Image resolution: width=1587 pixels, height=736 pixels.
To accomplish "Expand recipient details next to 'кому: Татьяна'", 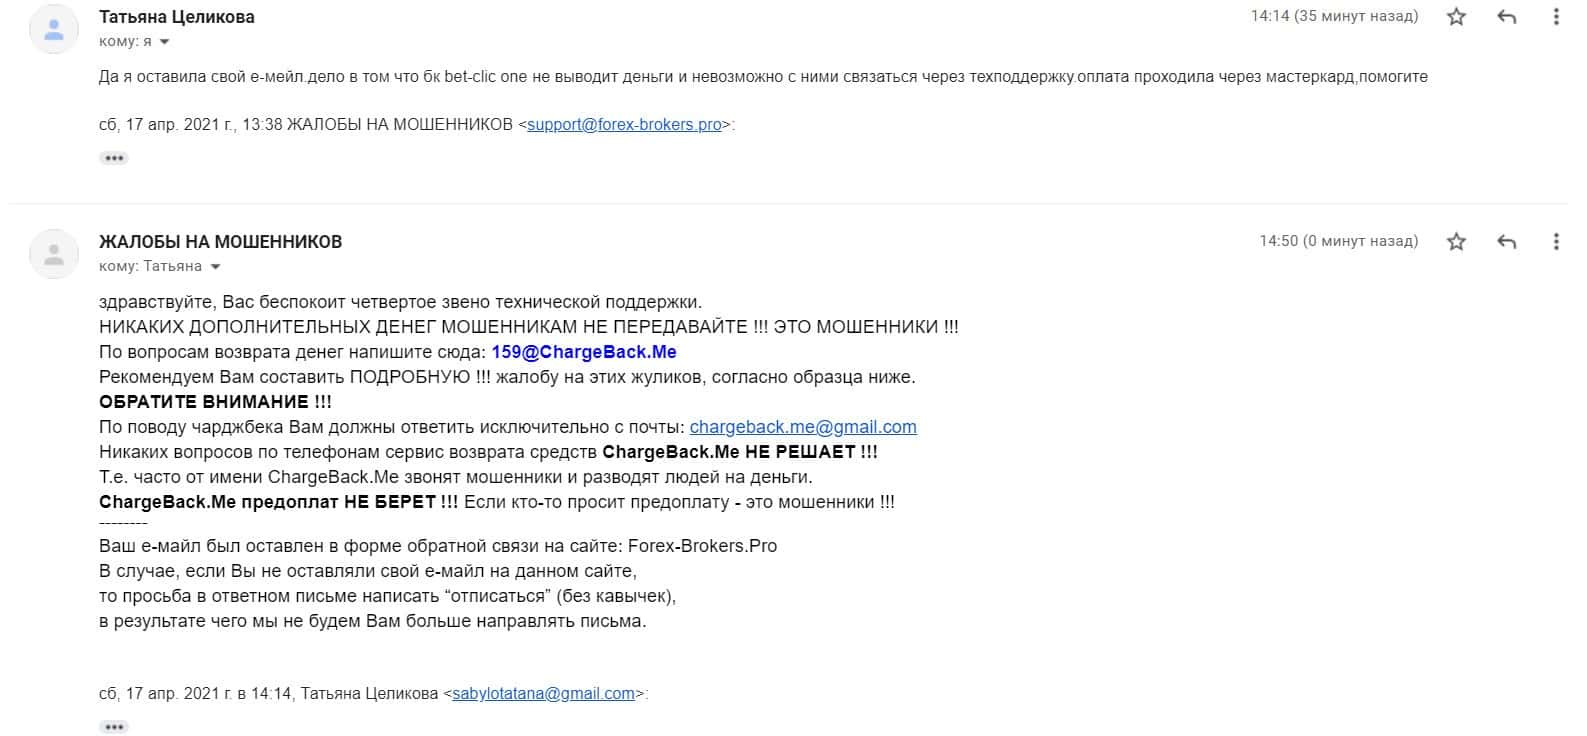I will coord(215,267).
